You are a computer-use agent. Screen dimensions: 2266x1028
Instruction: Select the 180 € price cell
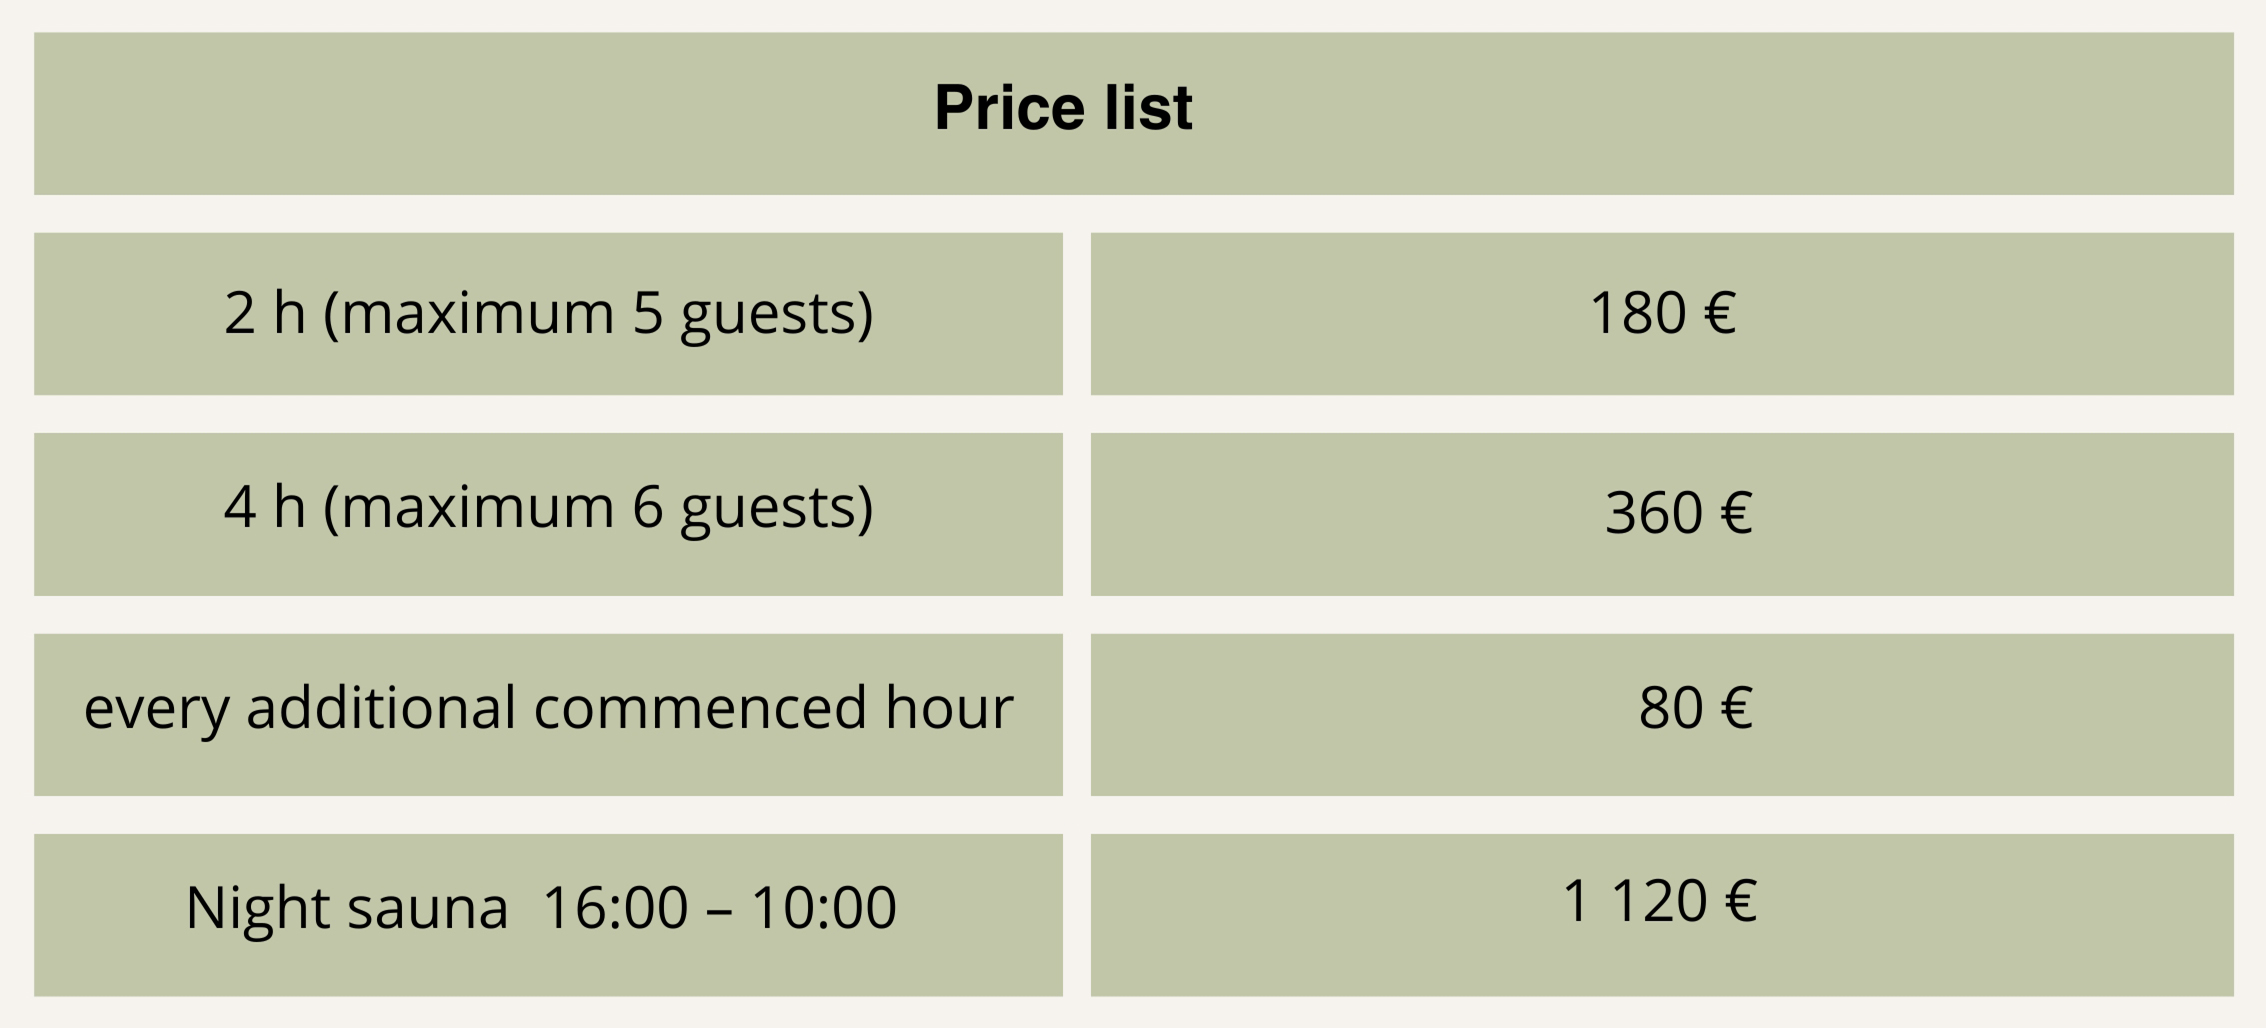tap(1661, 313)
